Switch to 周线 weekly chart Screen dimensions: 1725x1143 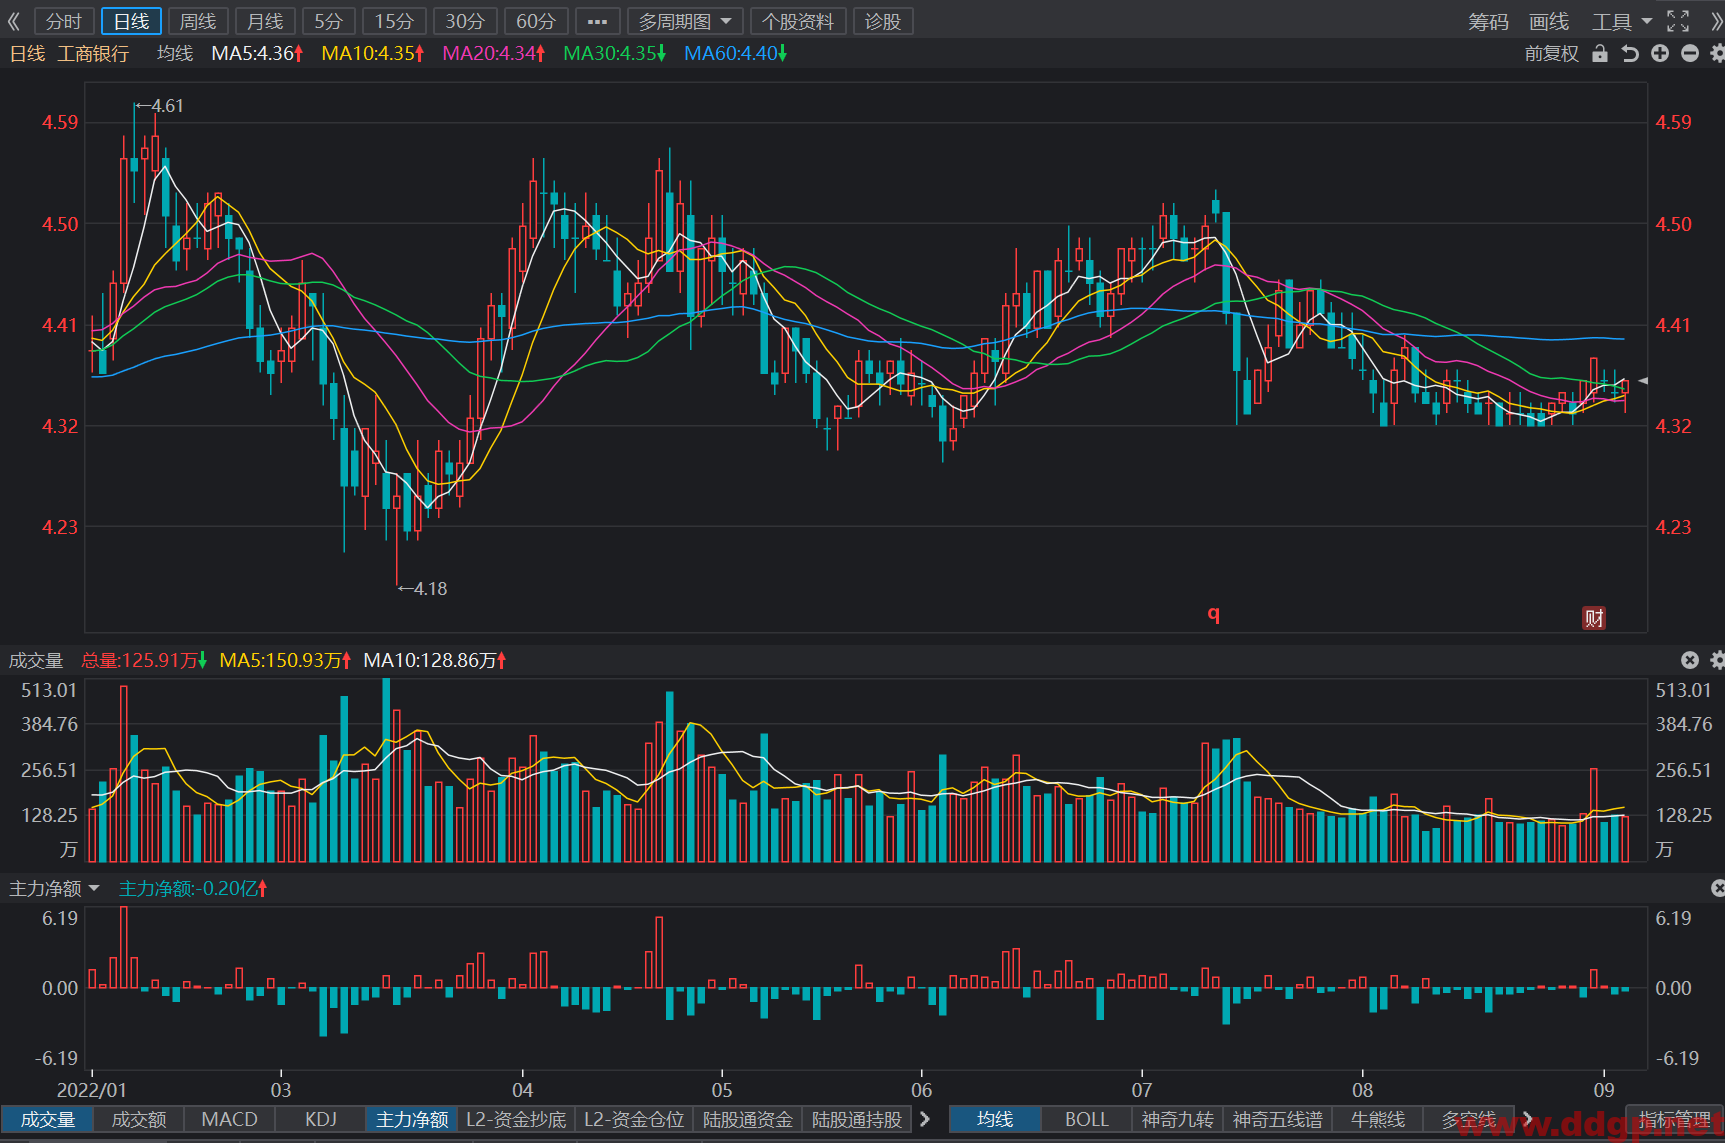[198, 21]
